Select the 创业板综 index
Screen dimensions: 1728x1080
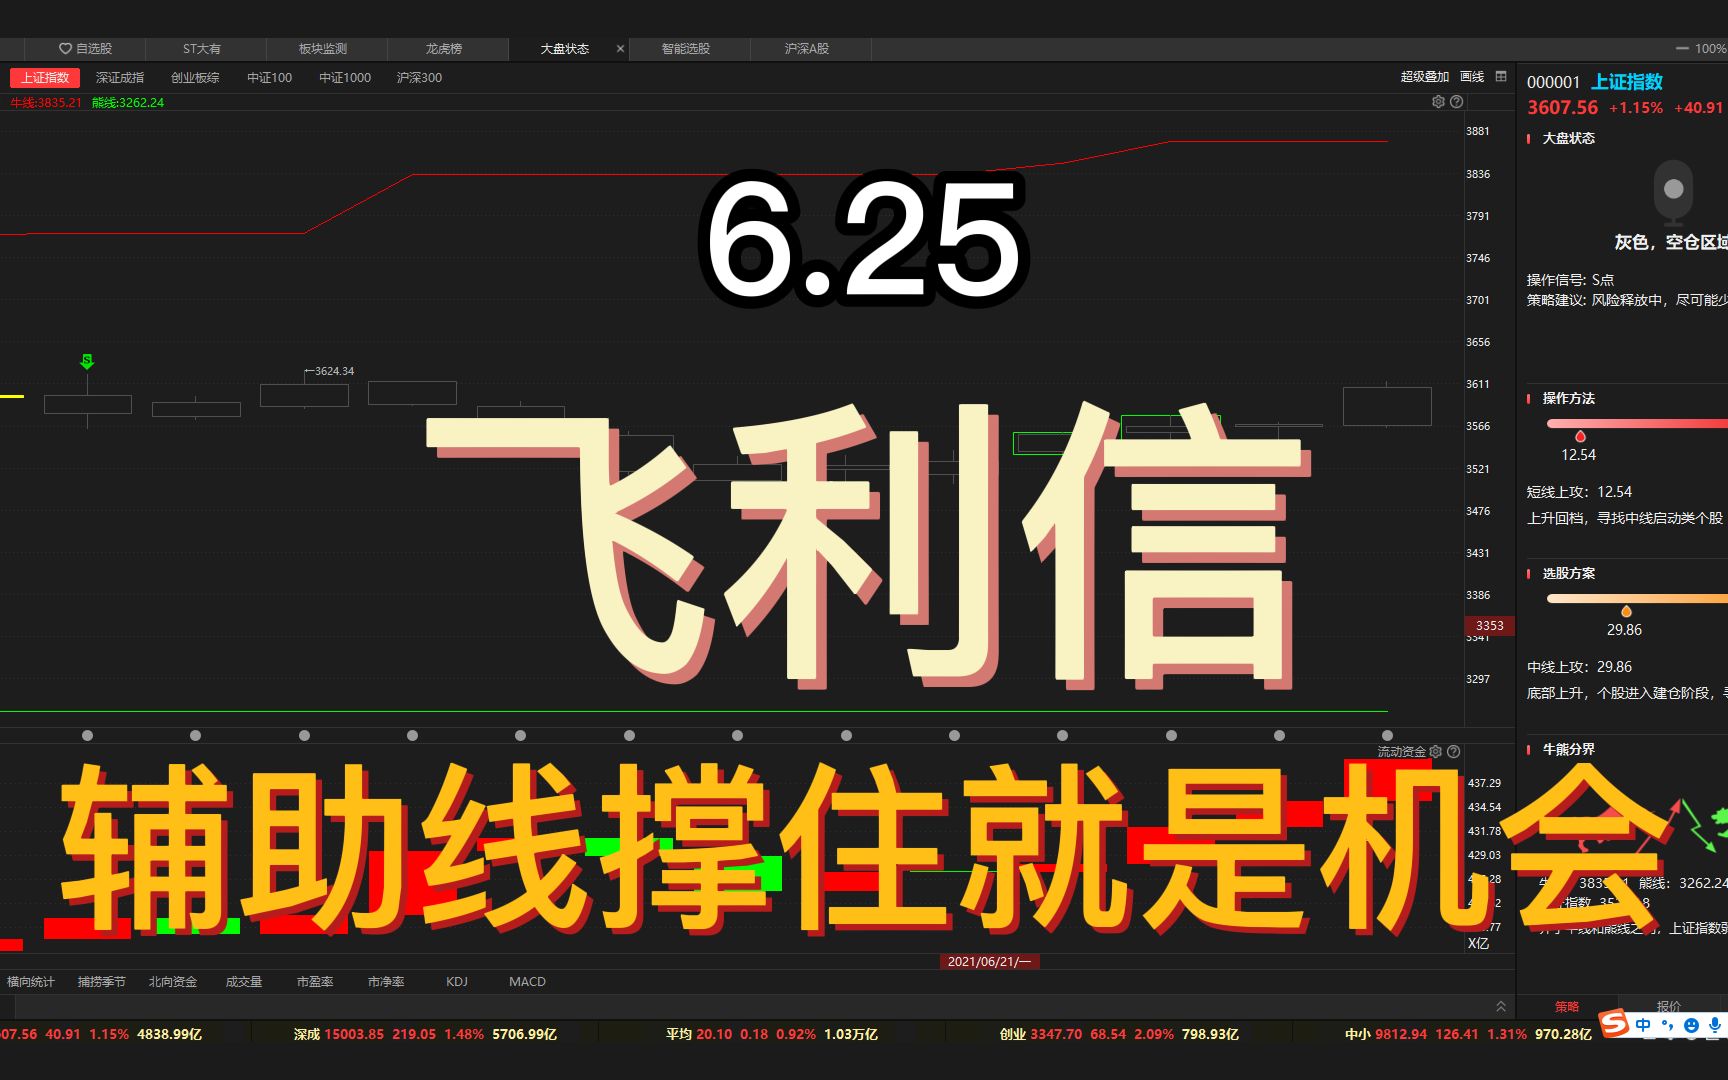click(195, 77)
